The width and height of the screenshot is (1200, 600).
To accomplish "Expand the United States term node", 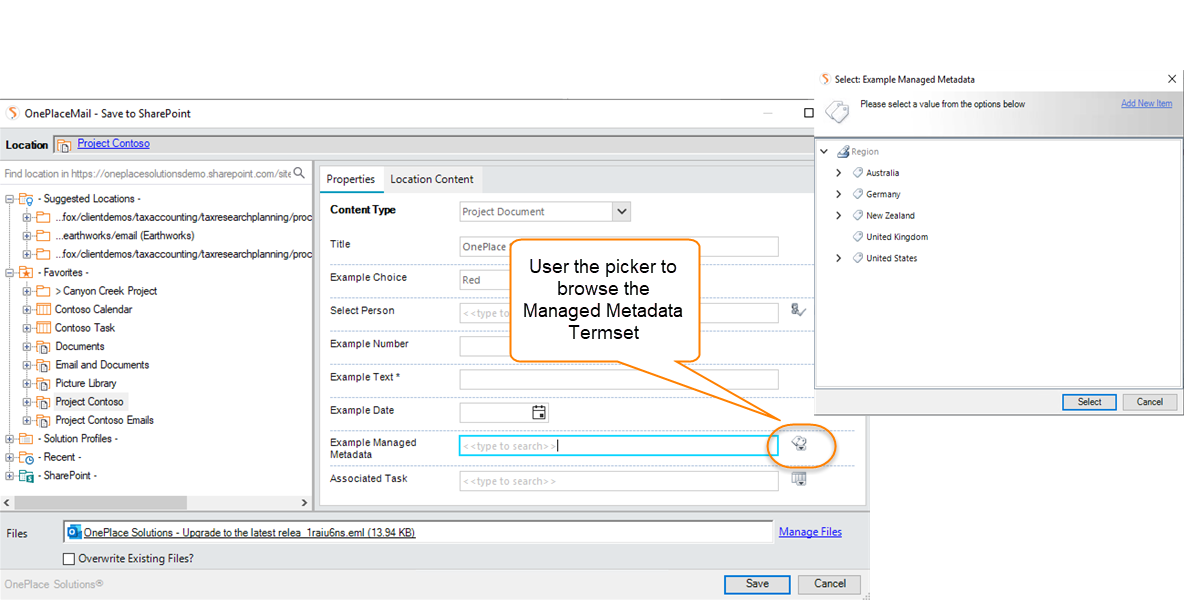I will [838, 258].
